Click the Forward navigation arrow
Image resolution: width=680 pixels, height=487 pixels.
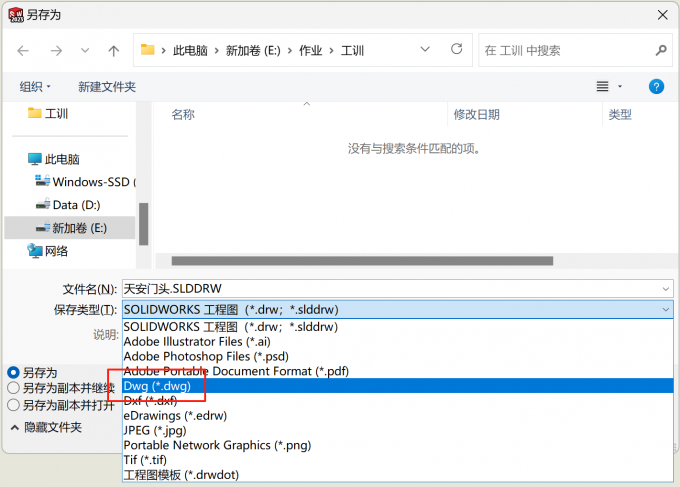[56, 51]
